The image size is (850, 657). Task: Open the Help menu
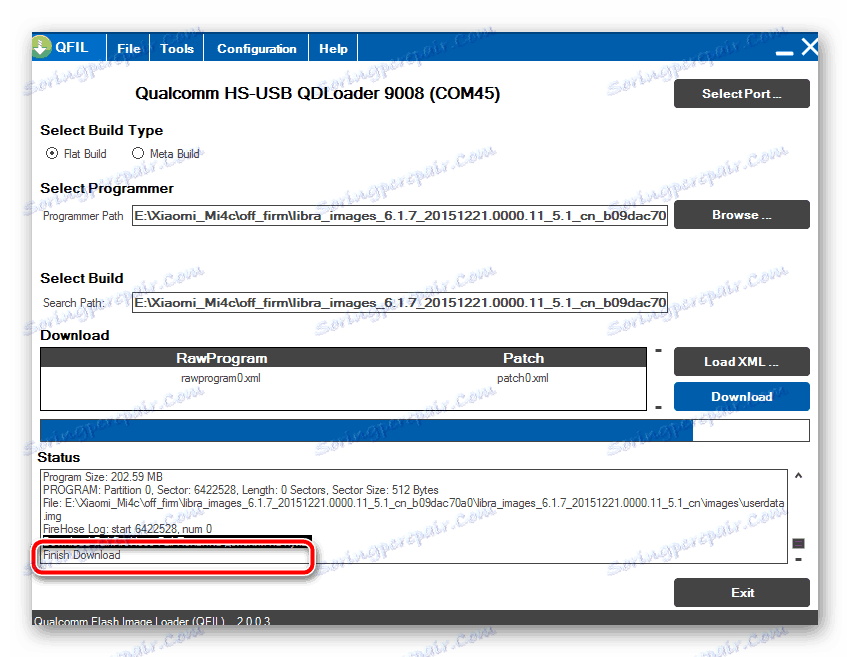coord(333,47)
